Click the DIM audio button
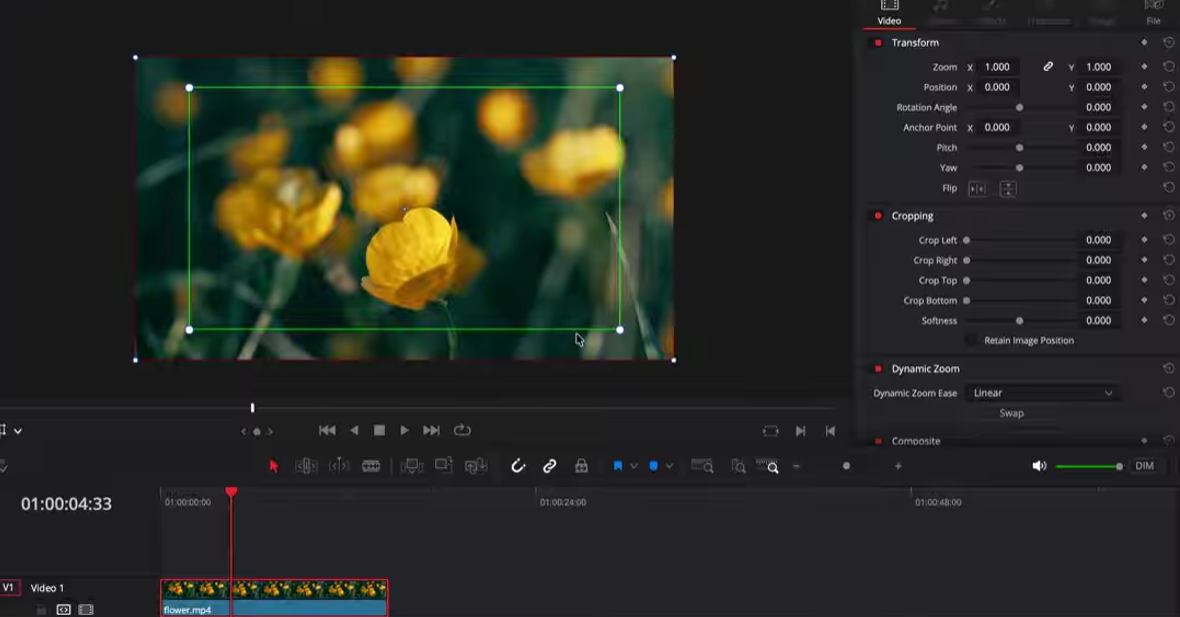1180x617 pixels. tap(1145, 466)
